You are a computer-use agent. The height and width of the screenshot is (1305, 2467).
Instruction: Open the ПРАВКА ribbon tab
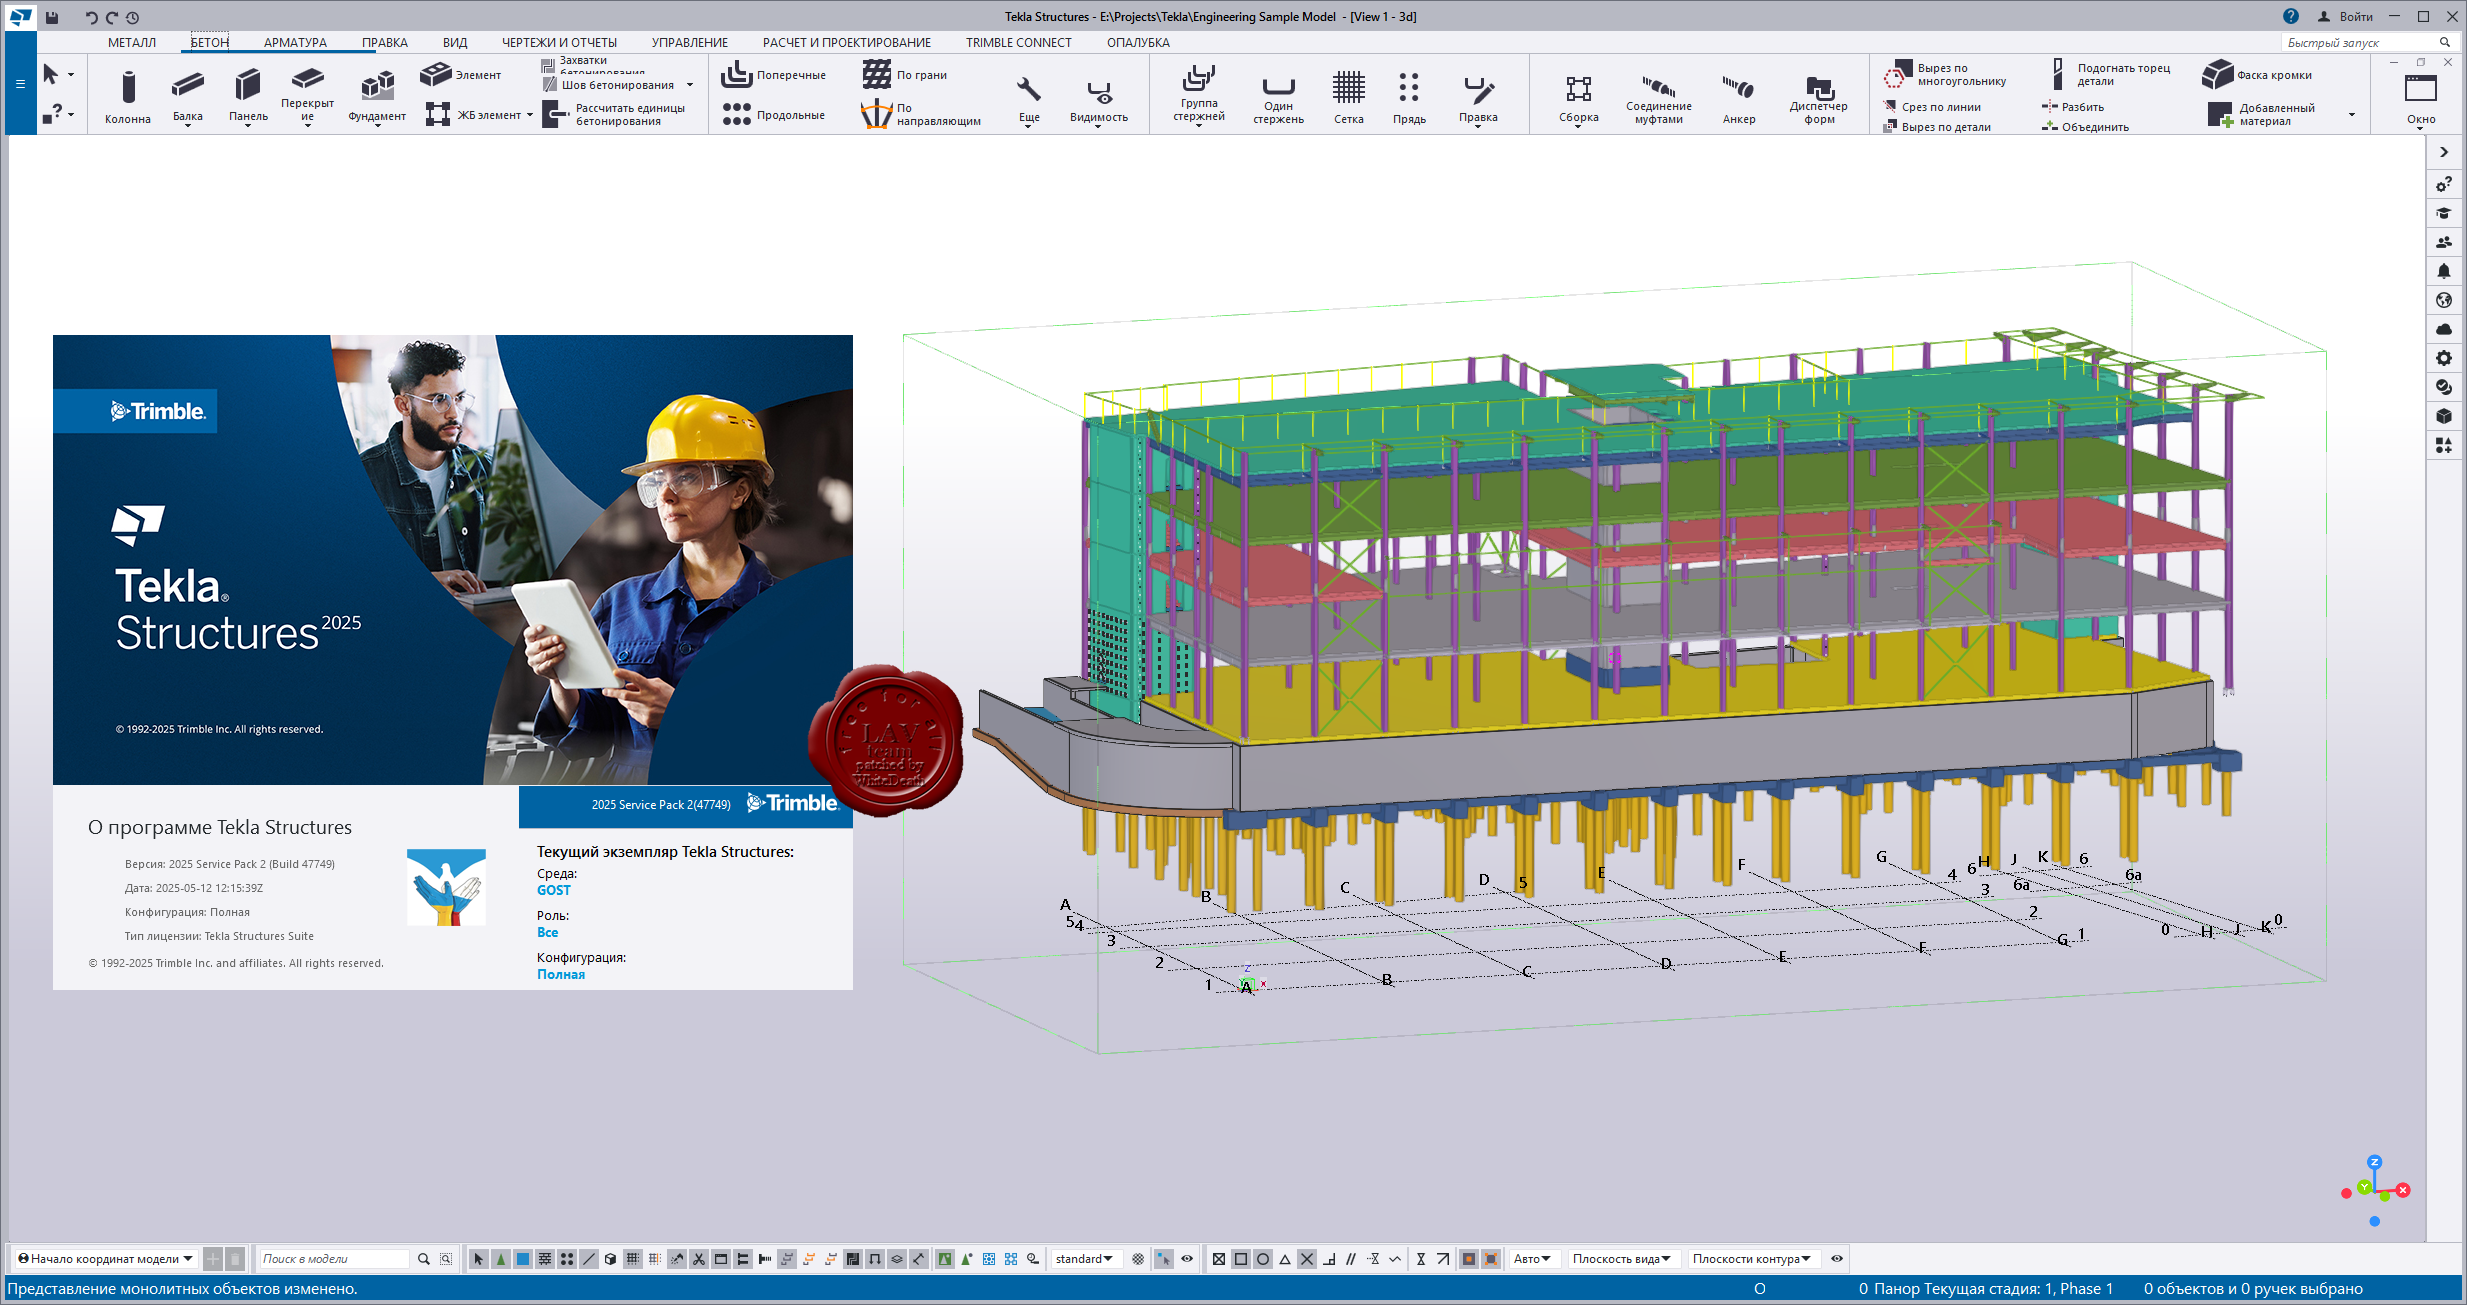385,43
